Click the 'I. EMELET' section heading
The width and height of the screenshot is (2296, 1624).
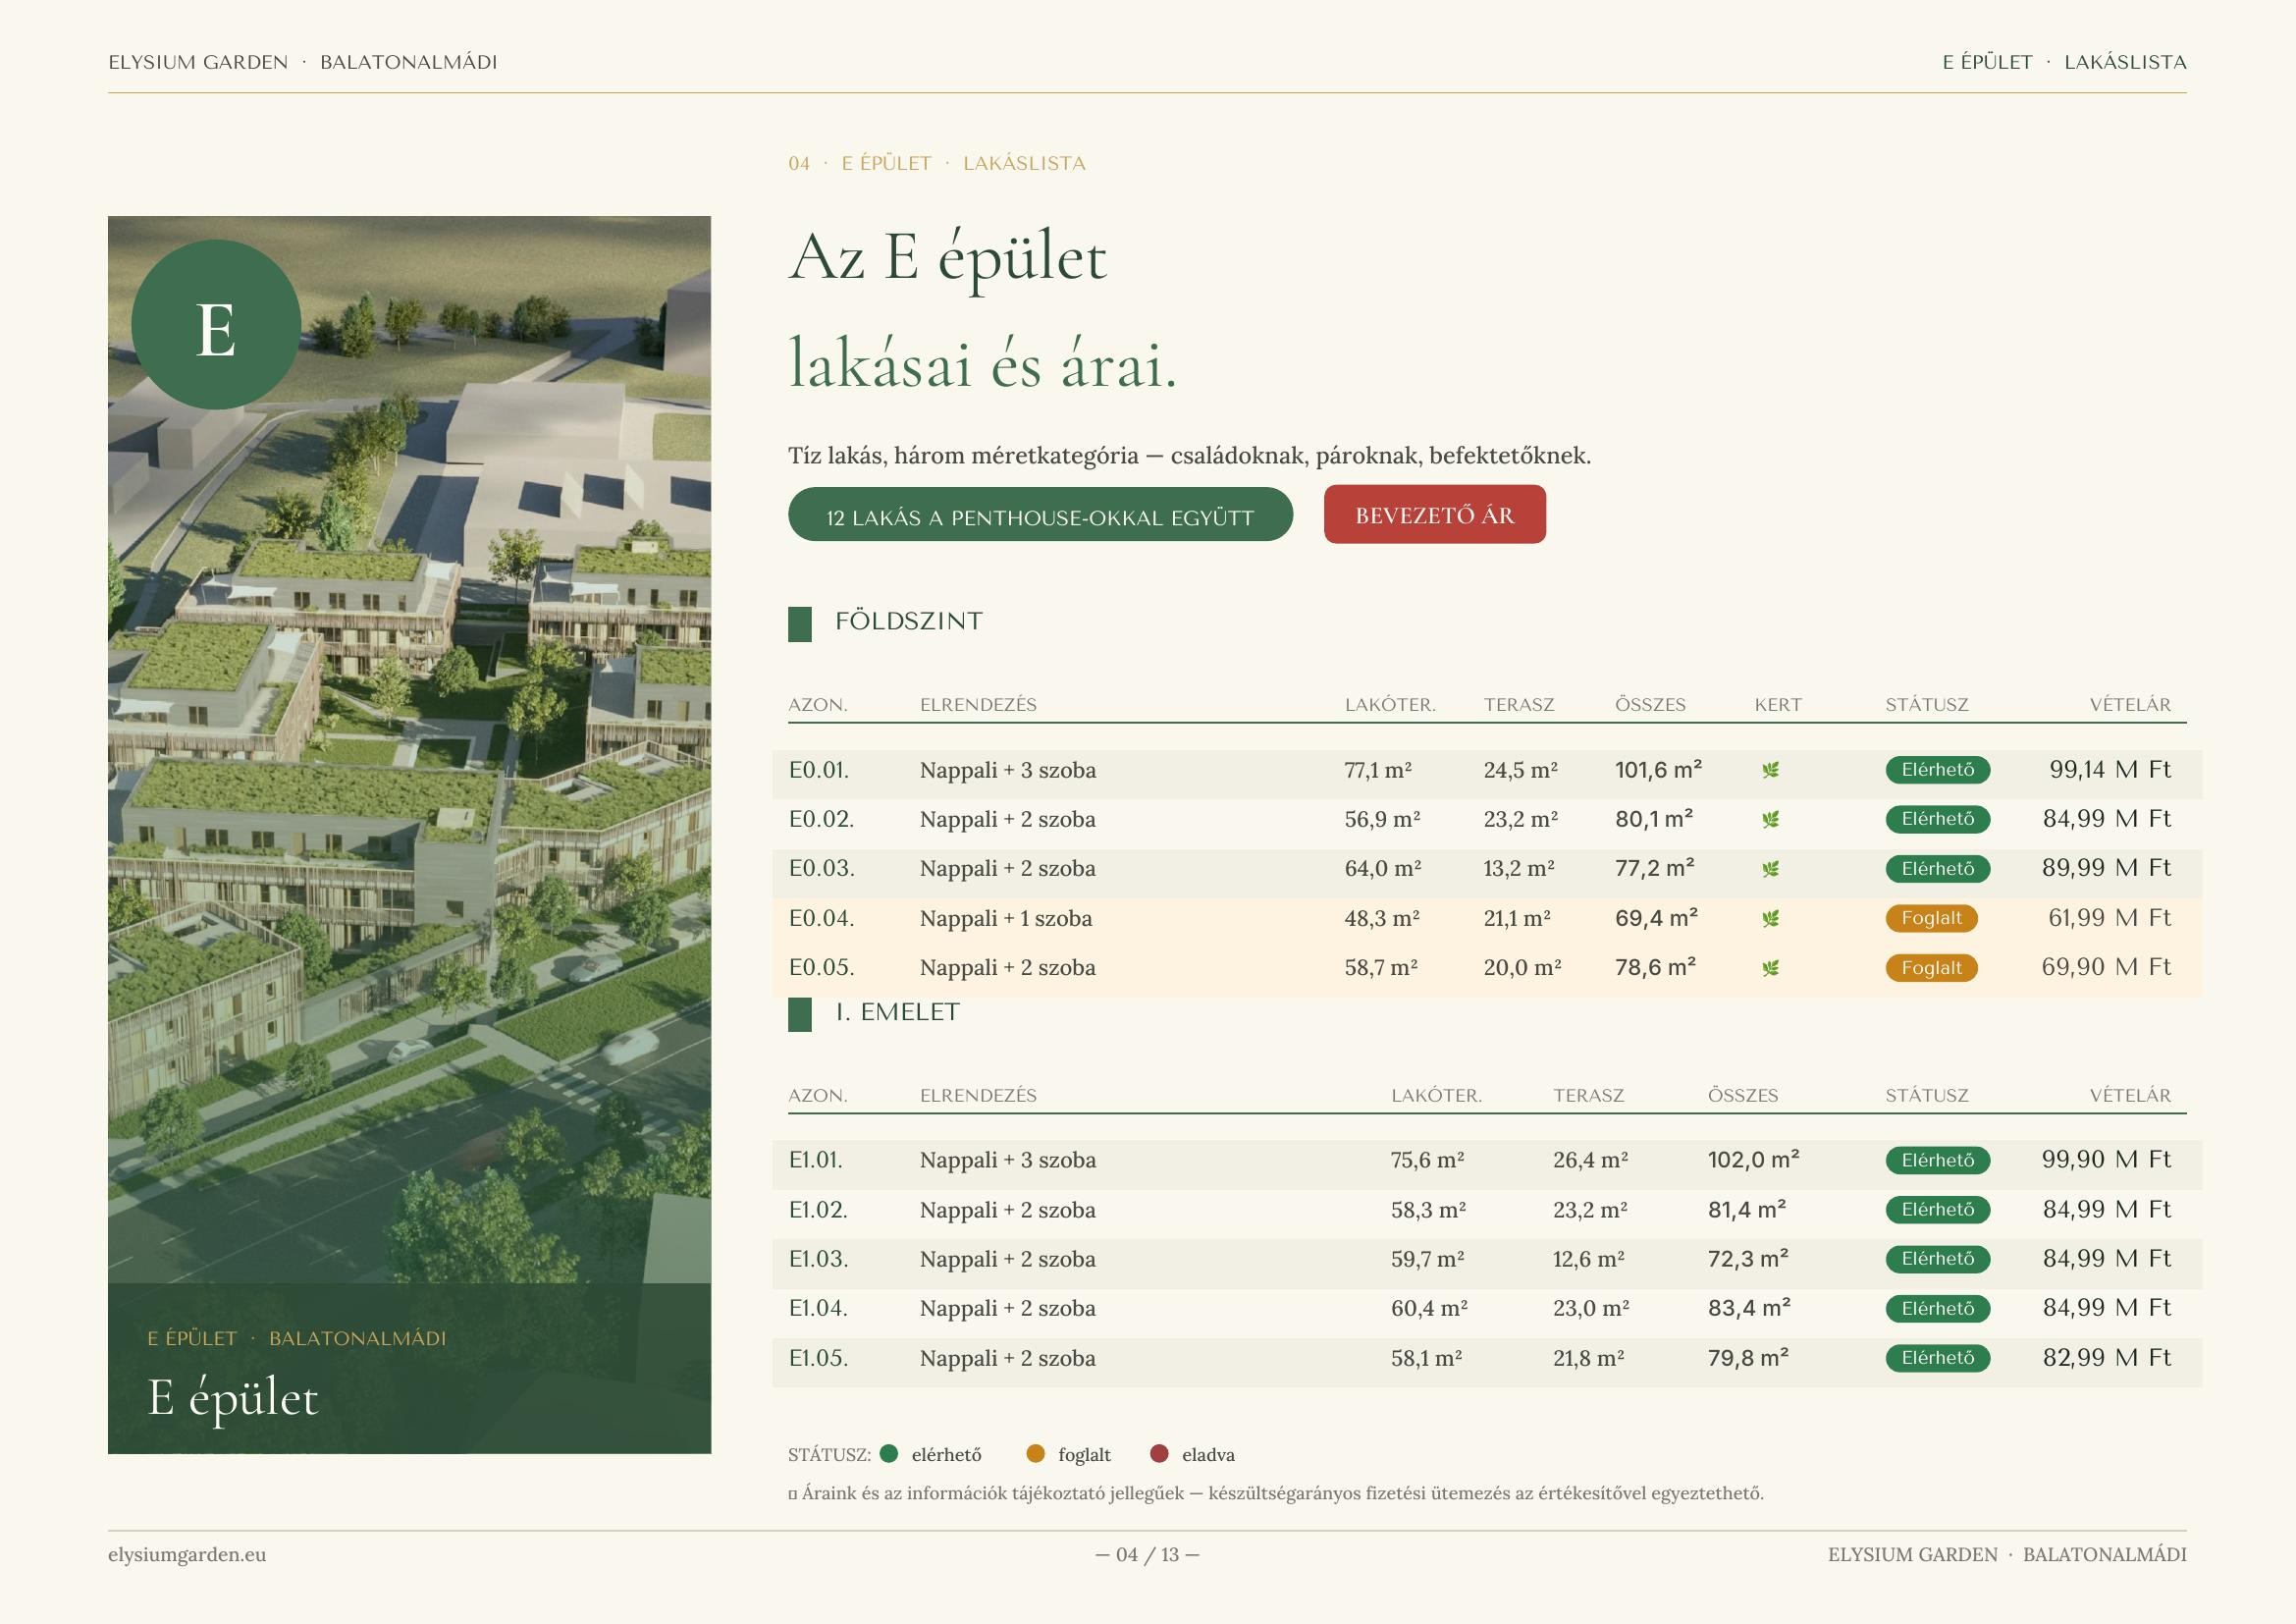coord(897,1012)
